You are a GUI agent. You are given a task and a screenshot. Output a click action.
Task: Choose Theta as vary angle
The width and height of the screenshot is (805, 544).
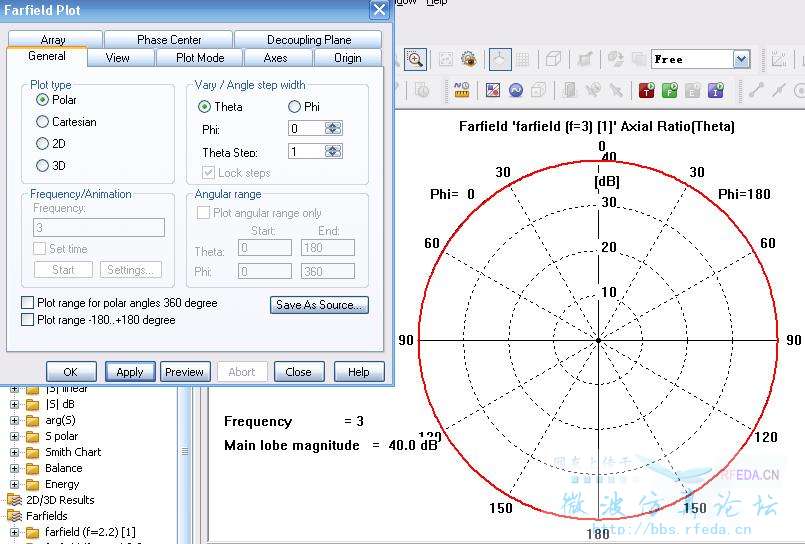pos(204,107)
